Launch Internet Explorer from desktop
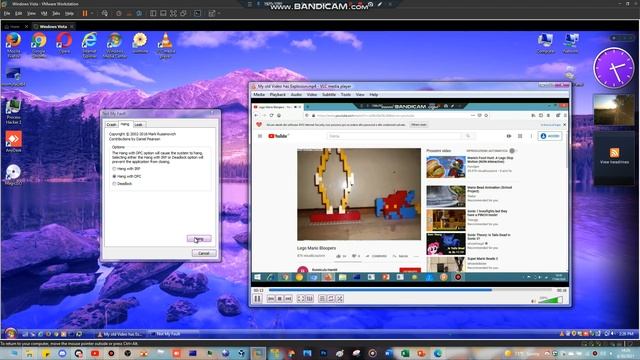The image size is (640, 360). [89, 44]
